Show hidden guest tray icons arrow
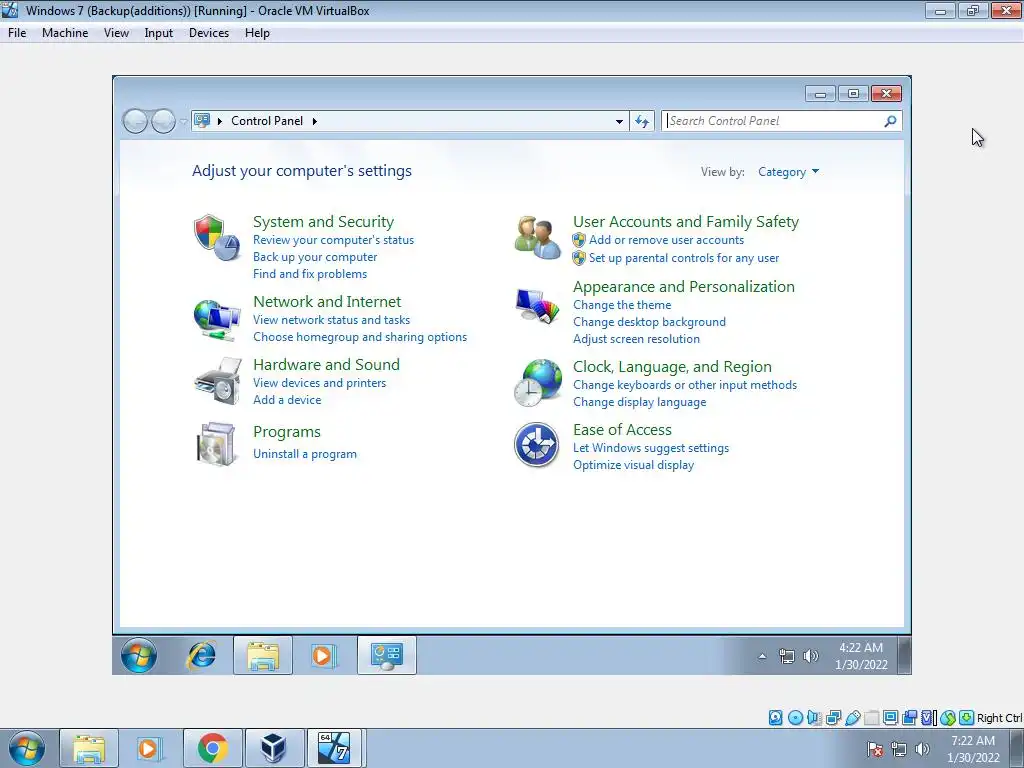 click(762, 656)
